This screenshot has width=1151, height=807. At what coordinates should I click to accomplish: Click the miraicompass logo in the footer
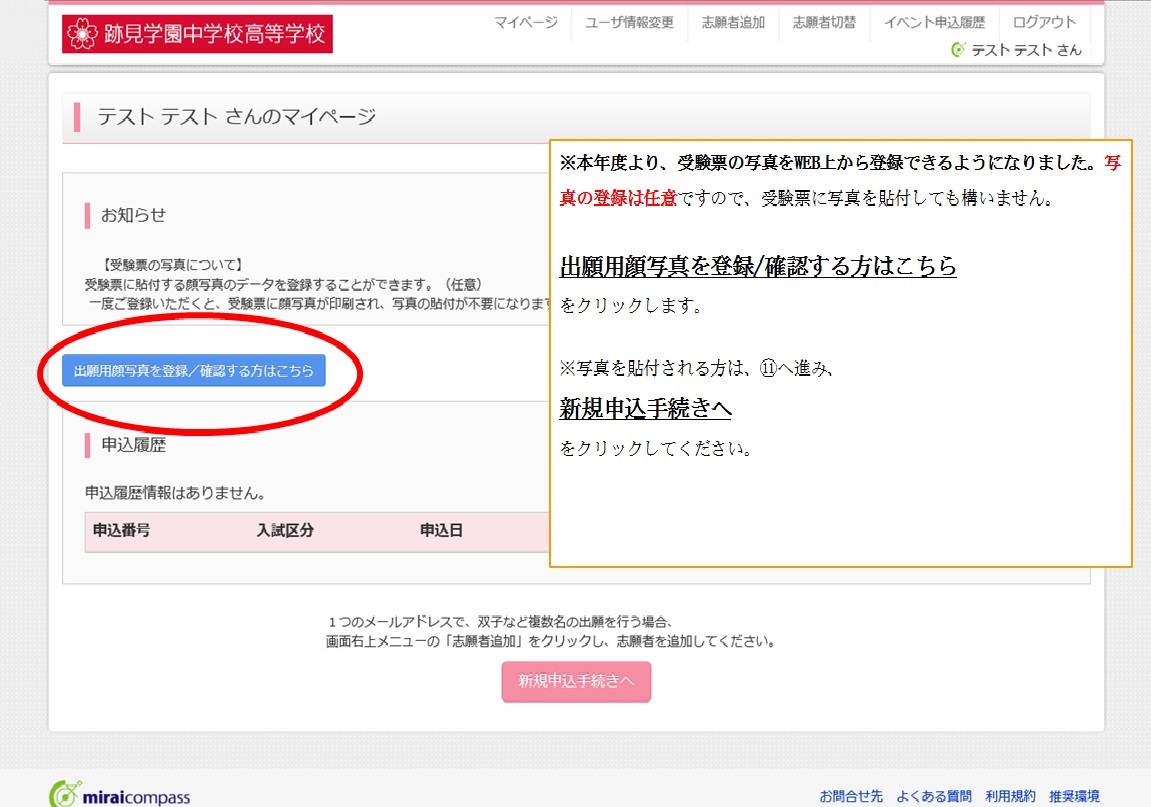pyautogui.click(x=120, y=795)
